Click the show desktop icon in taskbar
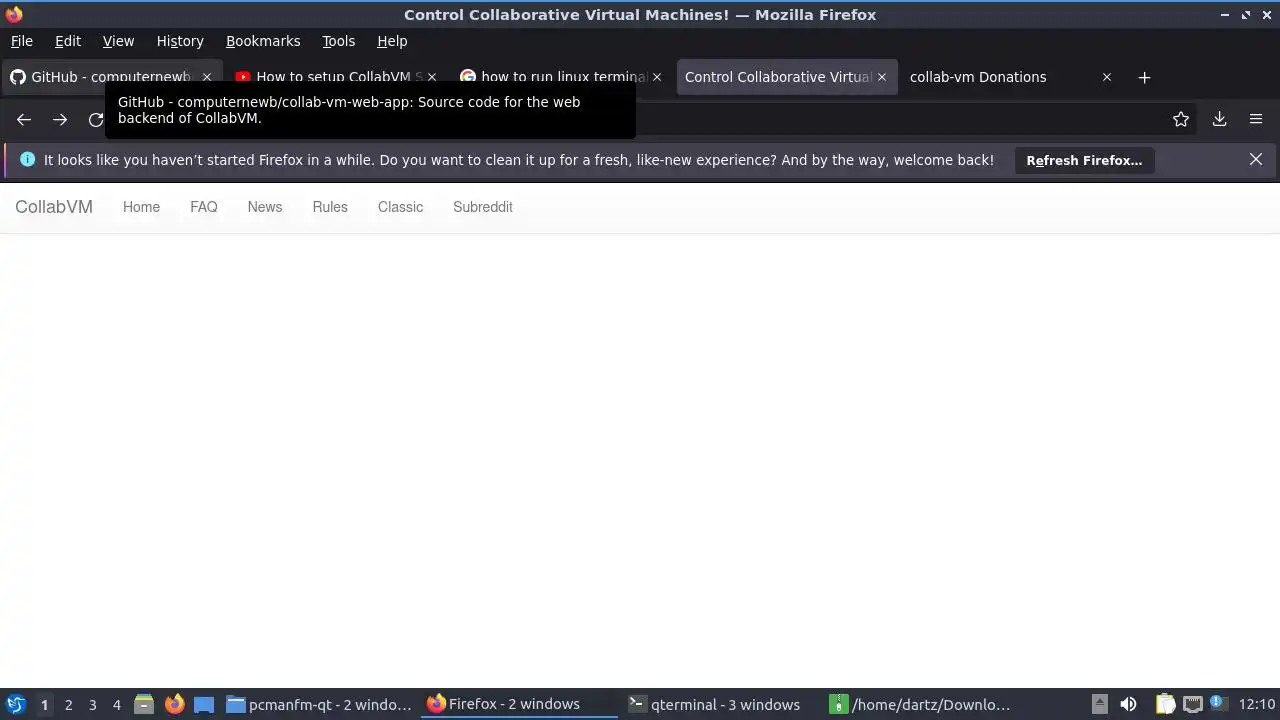The width and height of the screenshot is (1280, 720). tap(204, 705)
